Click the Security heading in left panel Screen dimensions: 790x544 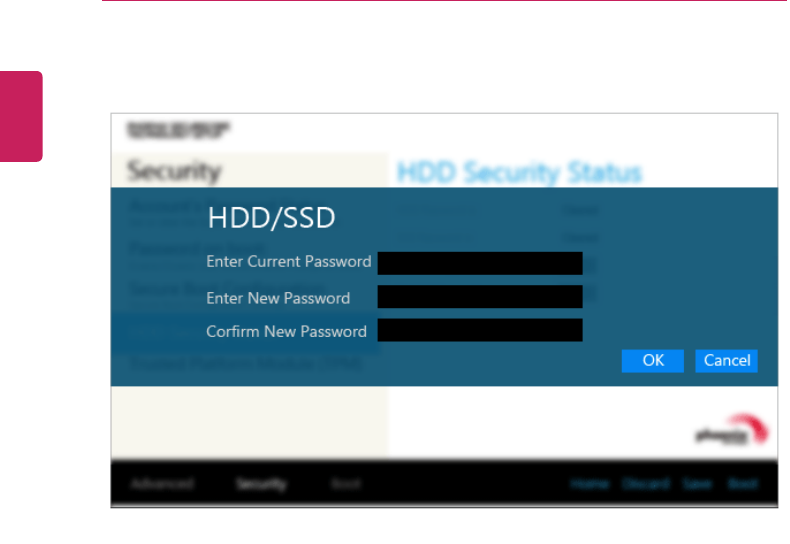click(x=174, y=171)
